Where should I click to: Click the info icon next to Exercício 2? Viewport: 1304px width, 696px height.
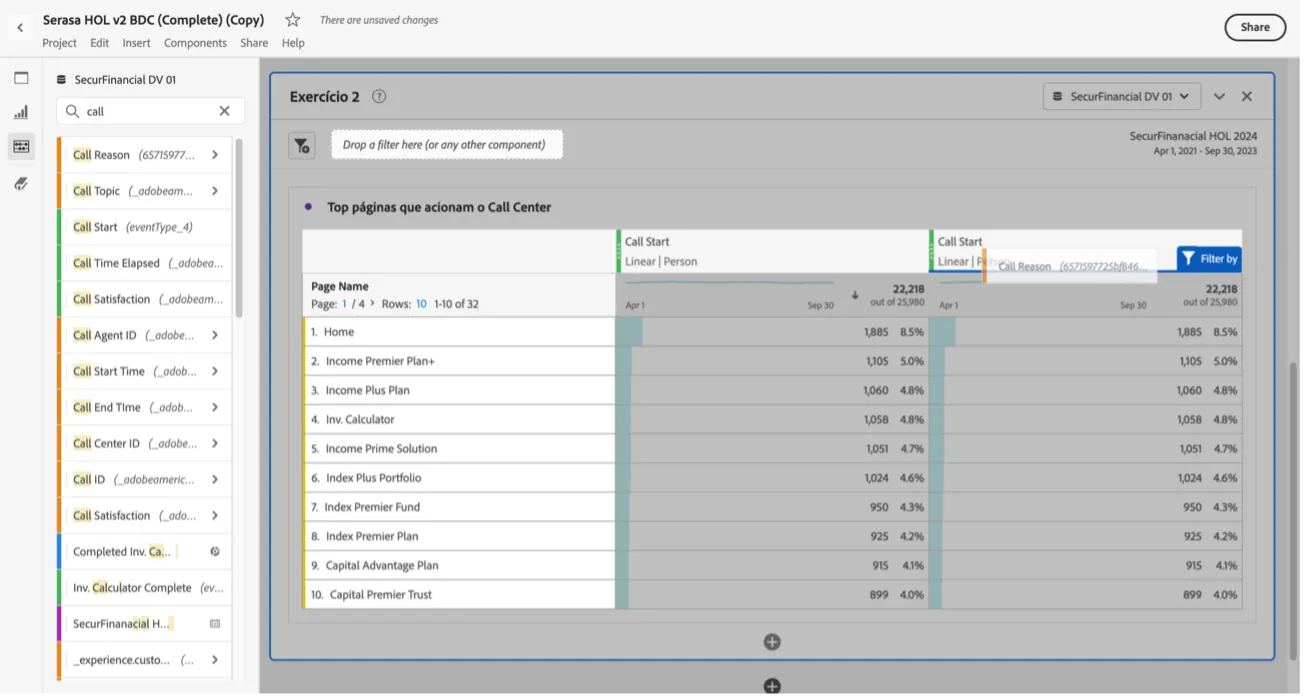pos(379,97)
